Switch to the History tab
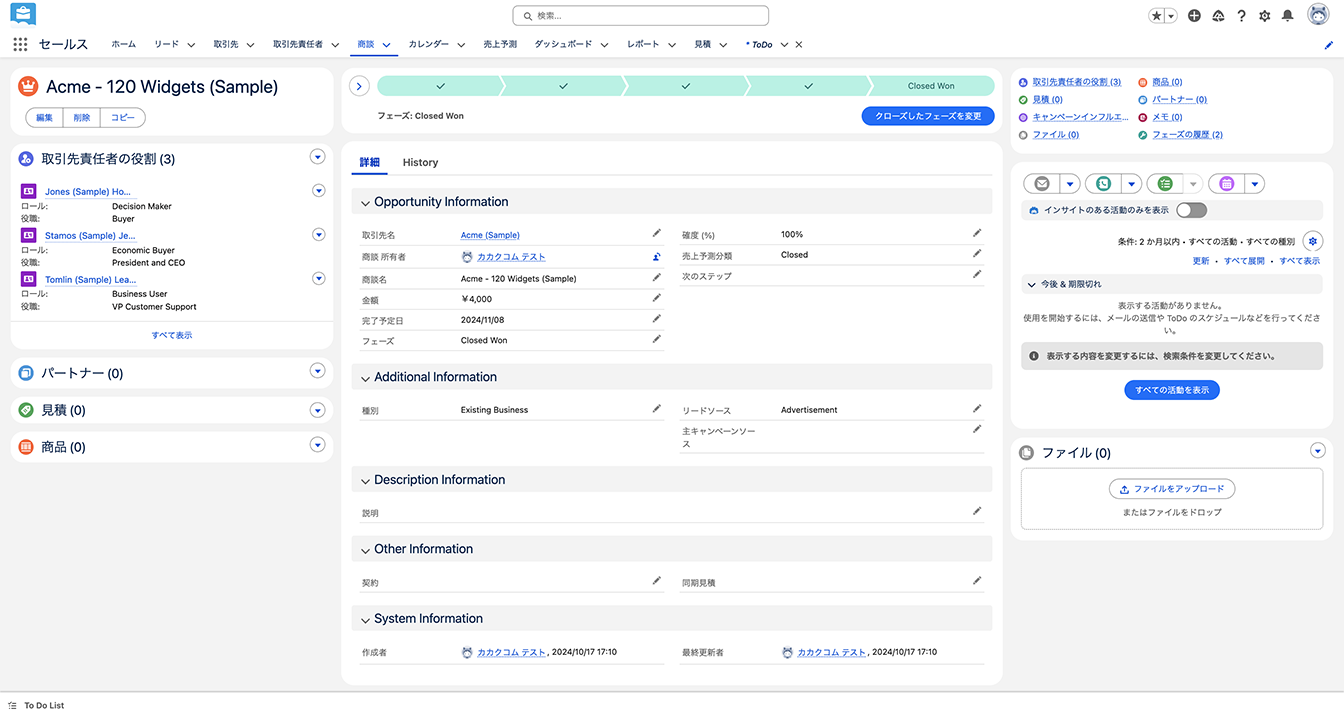This screenshot has height=718, width=1344. [420, 162]
